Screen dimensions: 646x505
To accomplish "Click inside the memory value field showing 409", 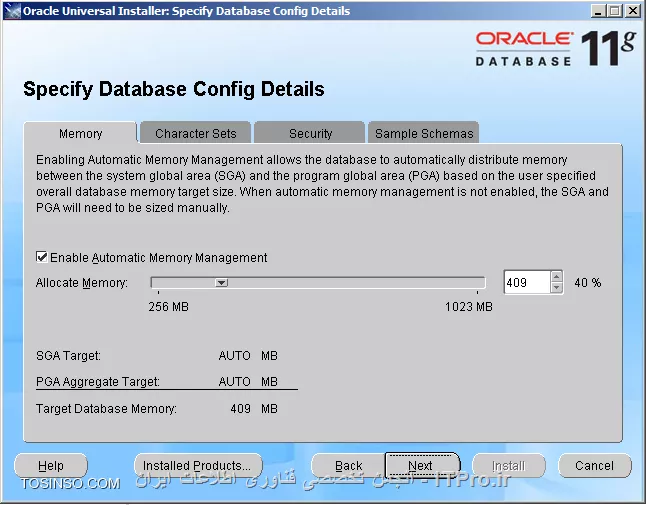I will tap(527, 283).
